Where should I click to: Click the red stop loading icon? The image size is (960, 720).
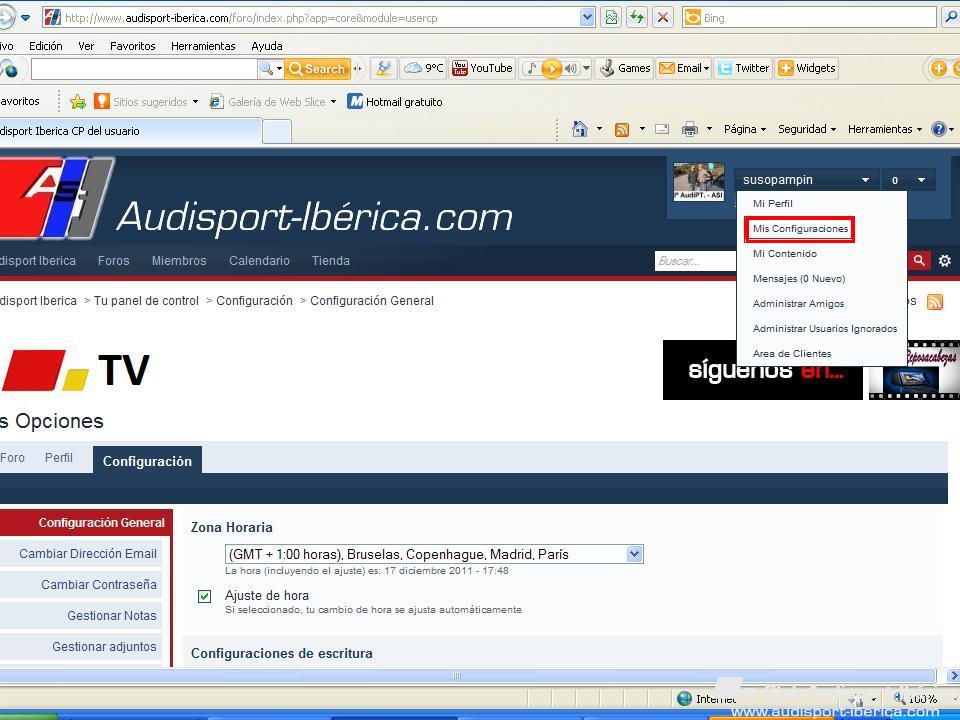662,17
